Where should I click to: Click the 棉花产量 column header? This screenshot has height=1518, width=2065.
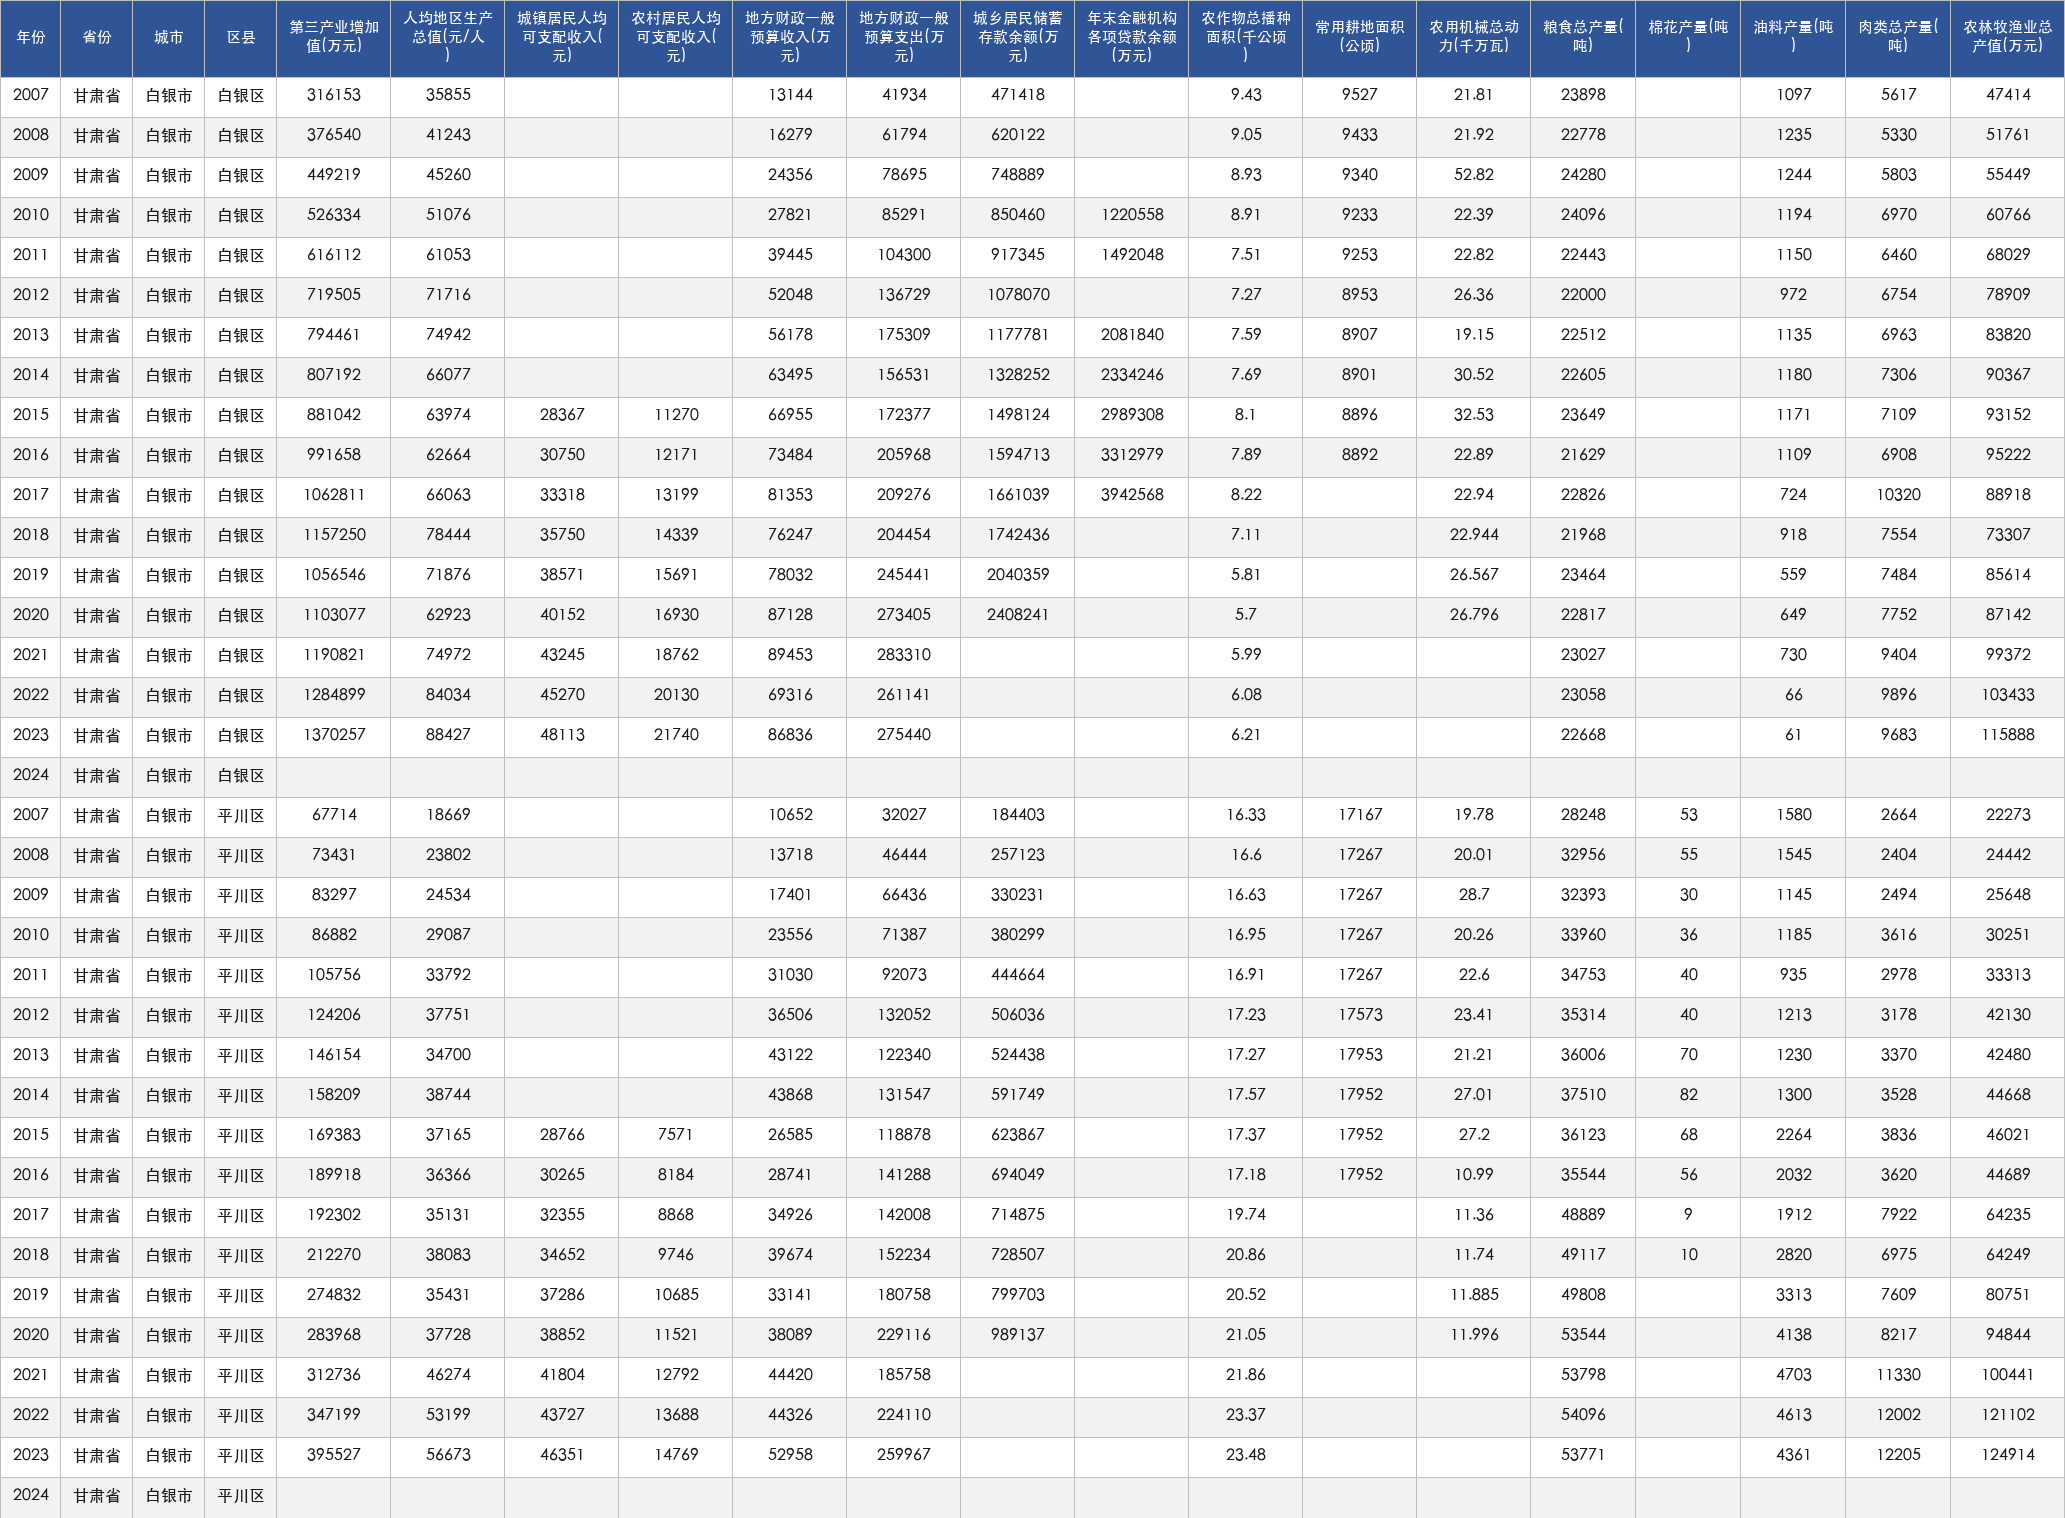click(x=1688, y=38)
